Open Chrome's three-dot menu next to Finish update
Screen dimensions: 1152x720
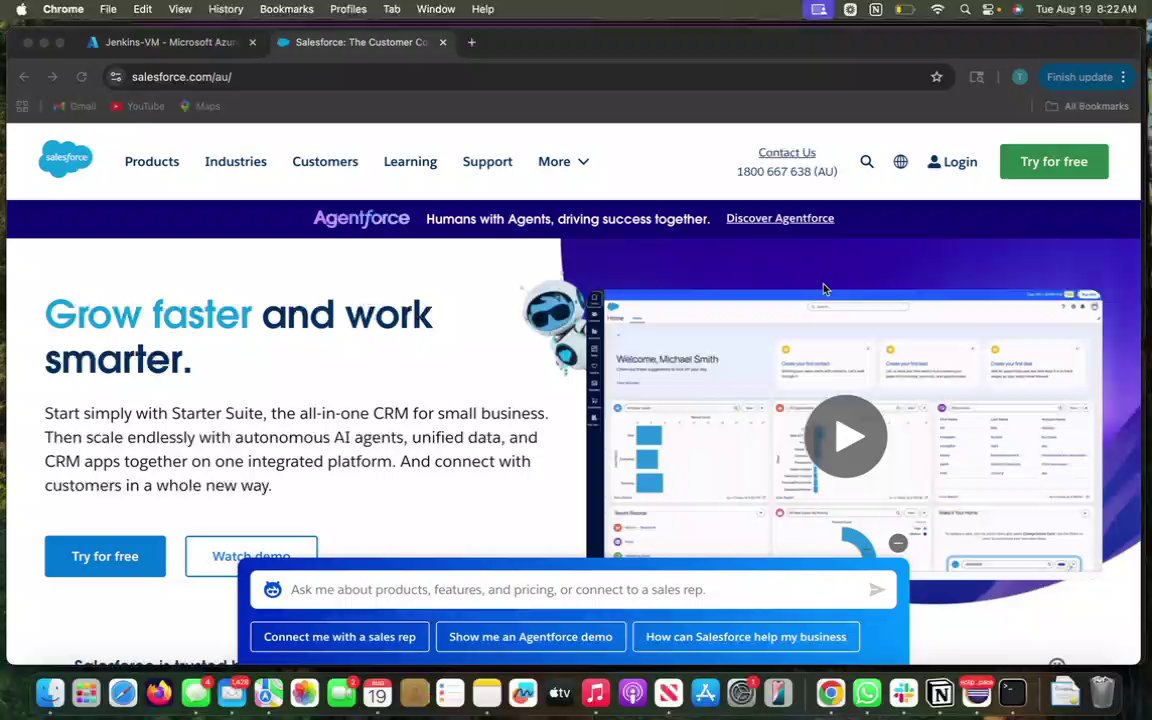pos(1123,77)
